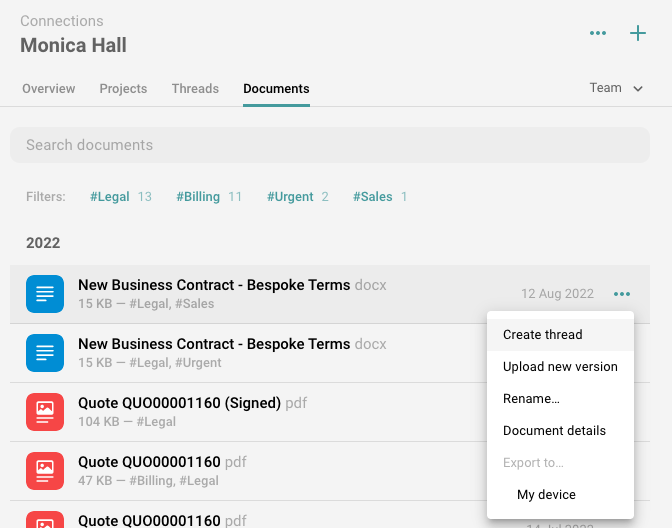Export document to My device

point(546,495)
